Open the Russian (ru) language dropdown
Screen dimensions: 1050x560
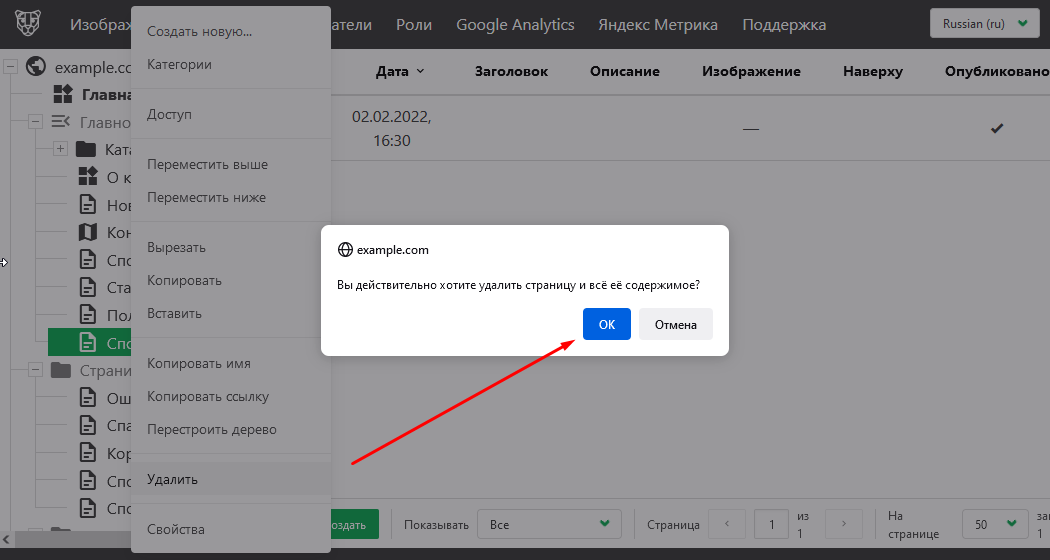click(x=984, y=23)
